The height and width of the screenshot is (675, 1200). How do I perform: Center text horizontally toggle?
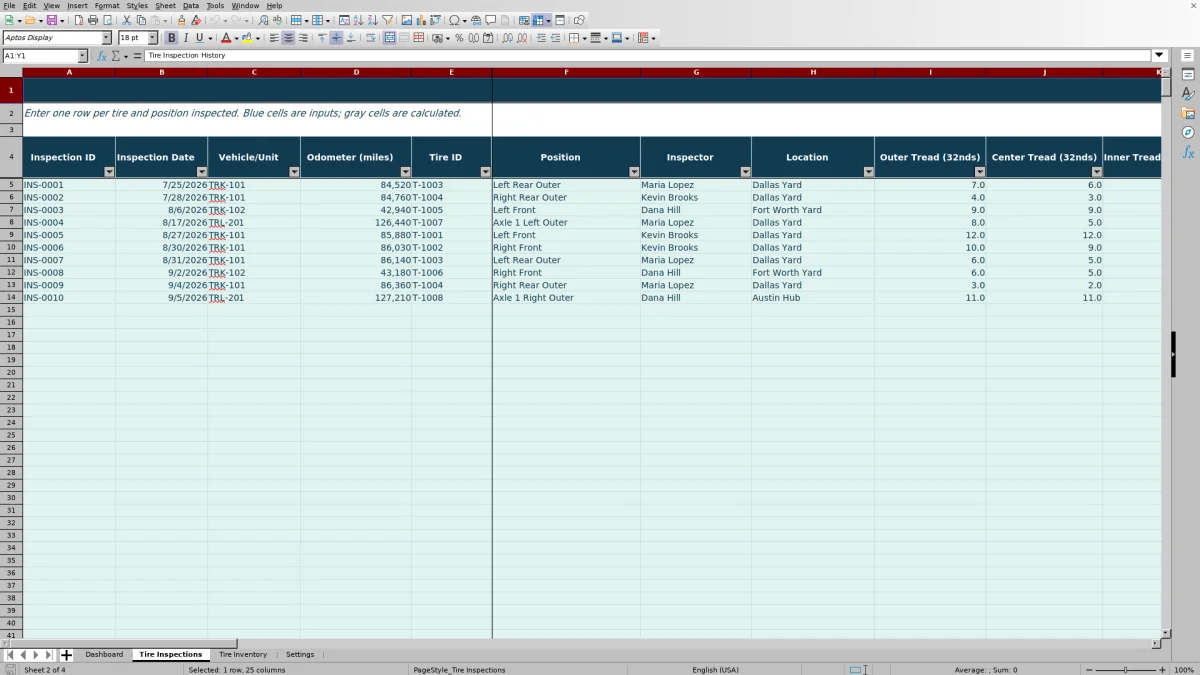288,38
